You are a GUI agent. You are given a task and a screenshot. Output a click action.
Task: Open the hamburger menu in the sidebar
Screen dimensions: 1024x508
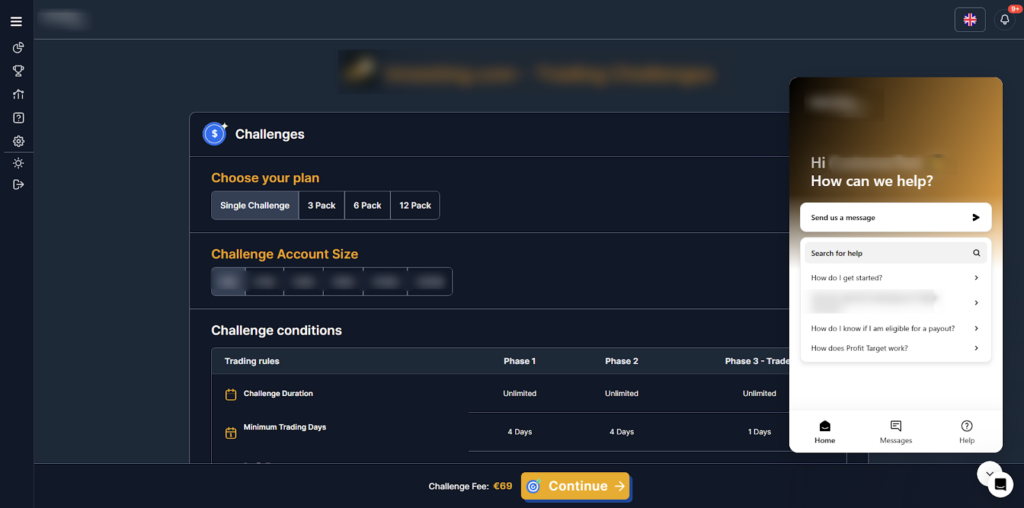pos(16,21)
